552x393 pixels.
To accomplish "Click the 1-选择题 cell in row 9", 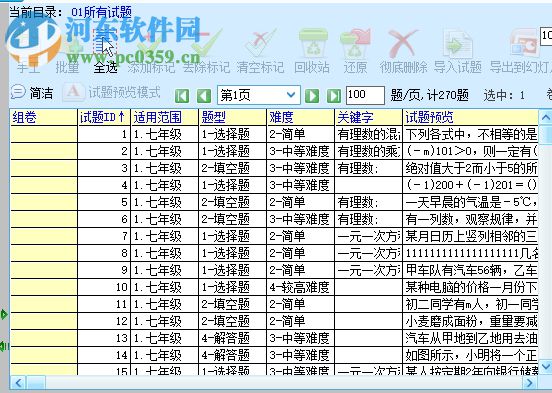I will point(232,270).
